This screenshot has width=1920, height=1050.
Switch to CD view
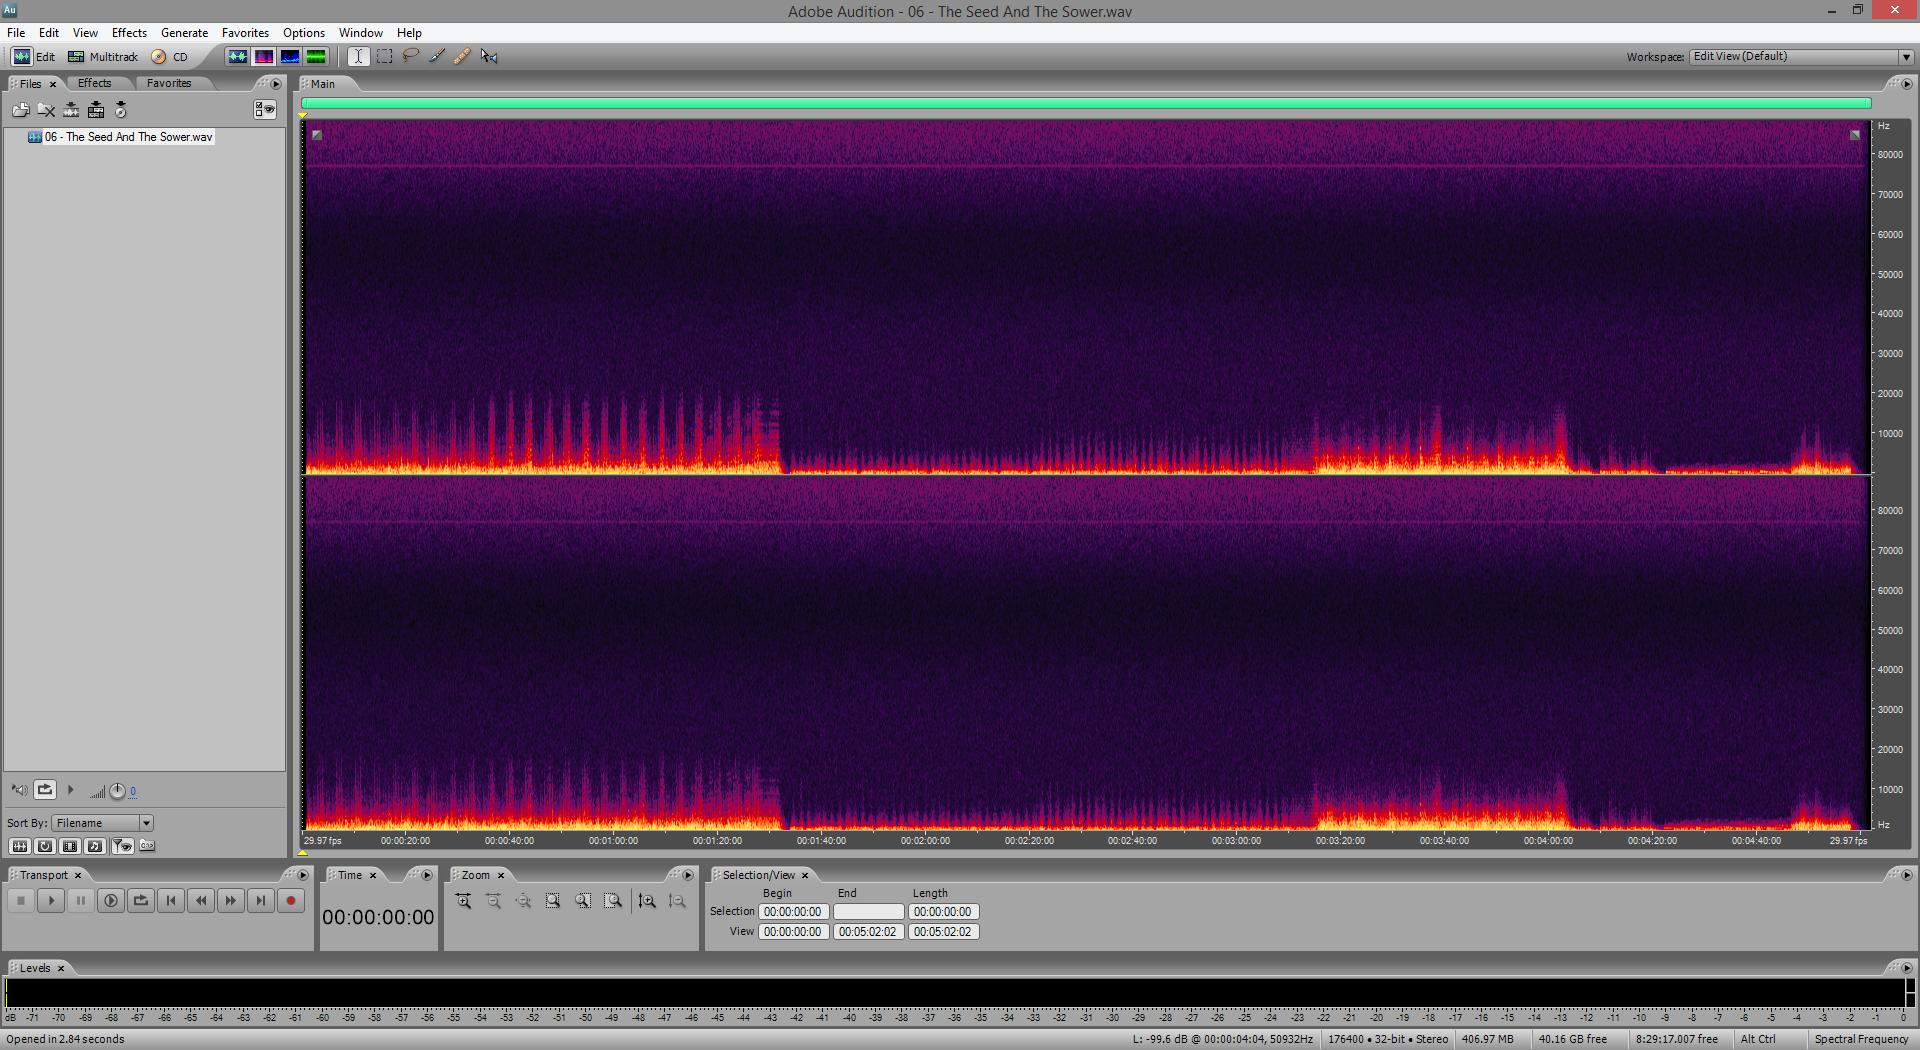pos(170,57)
